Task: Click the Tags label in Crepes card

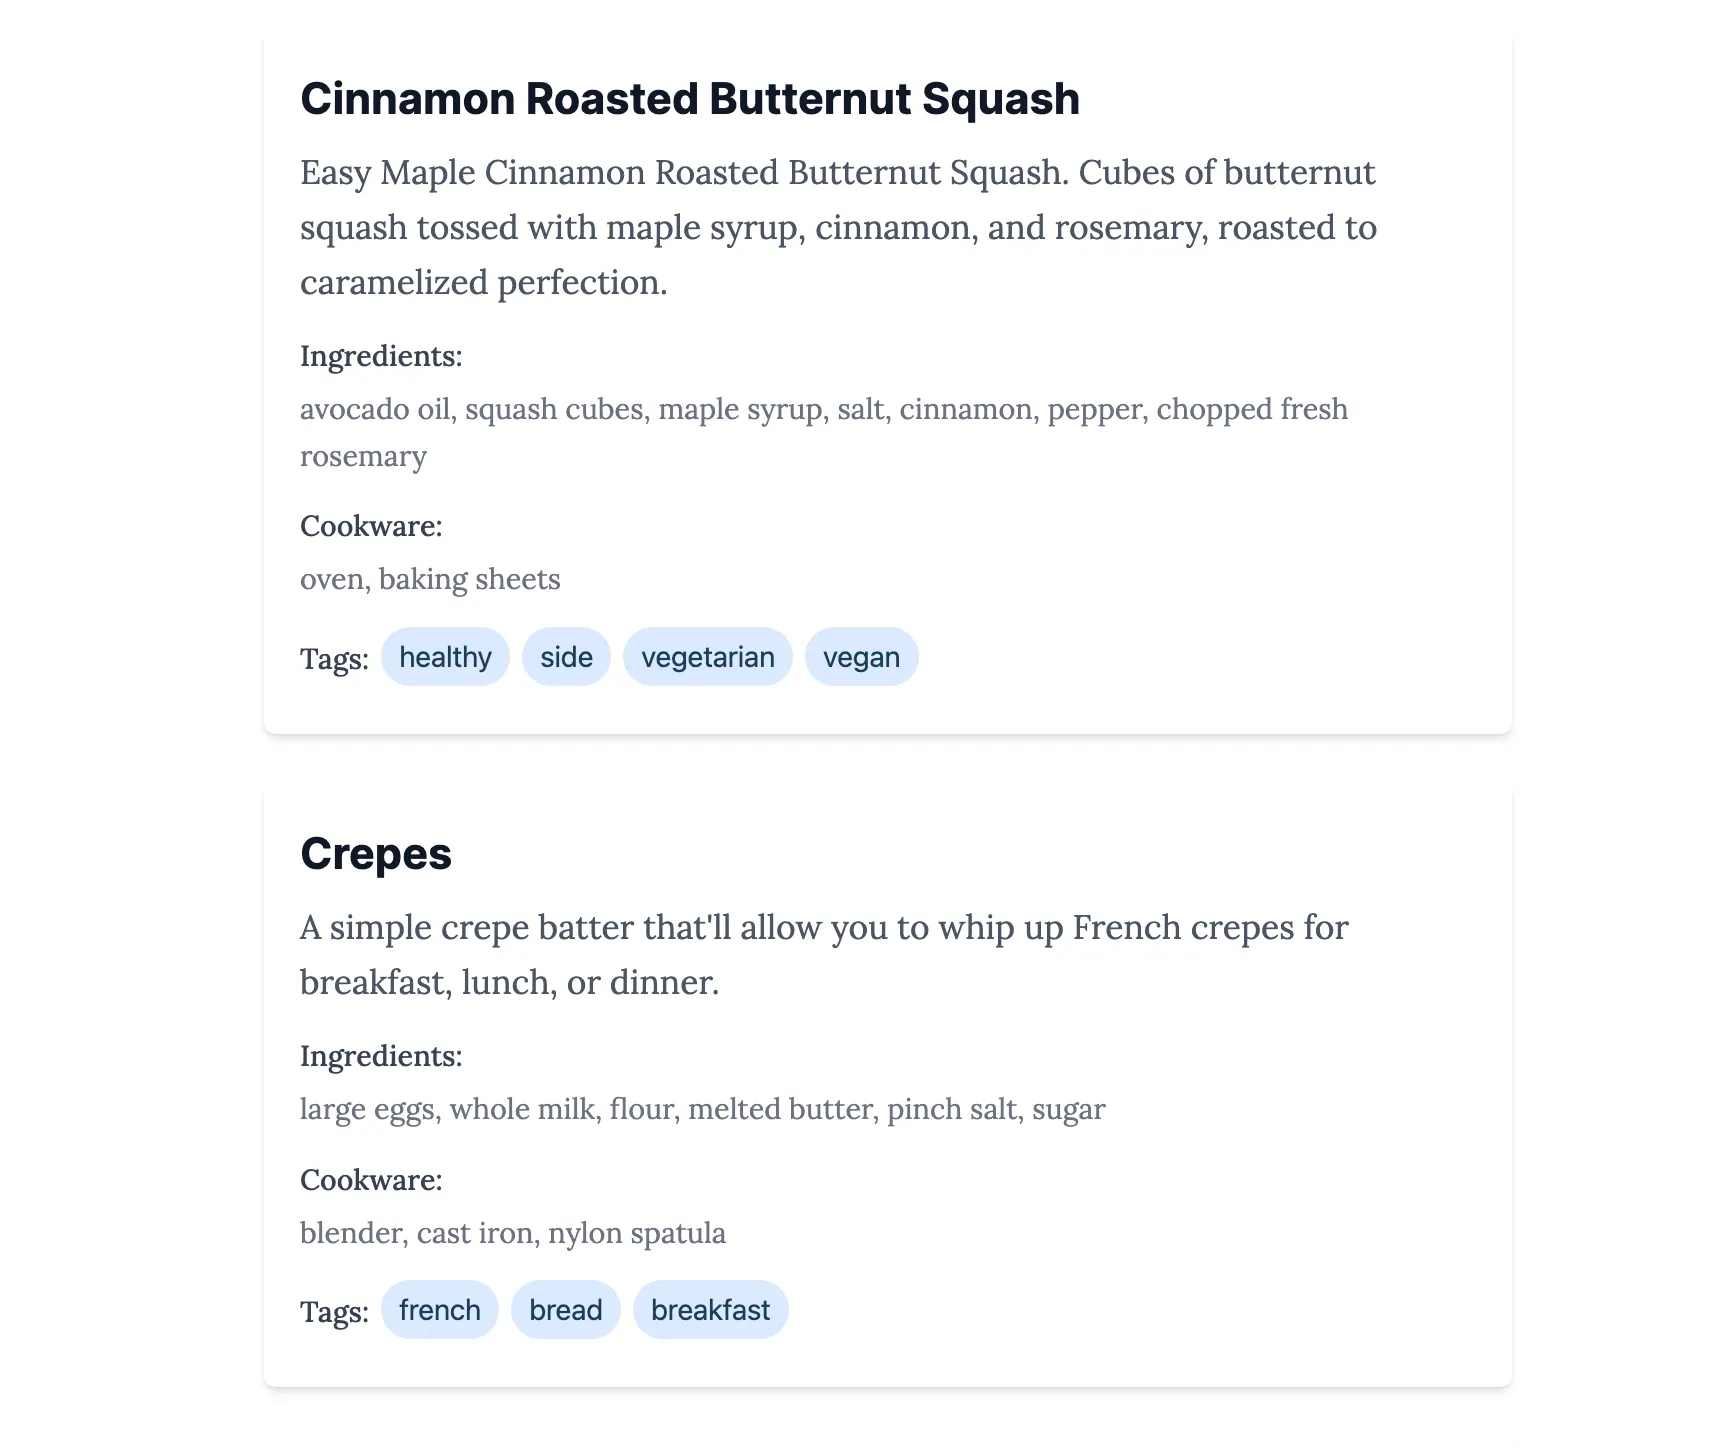Action: [x=334, y=1311]
